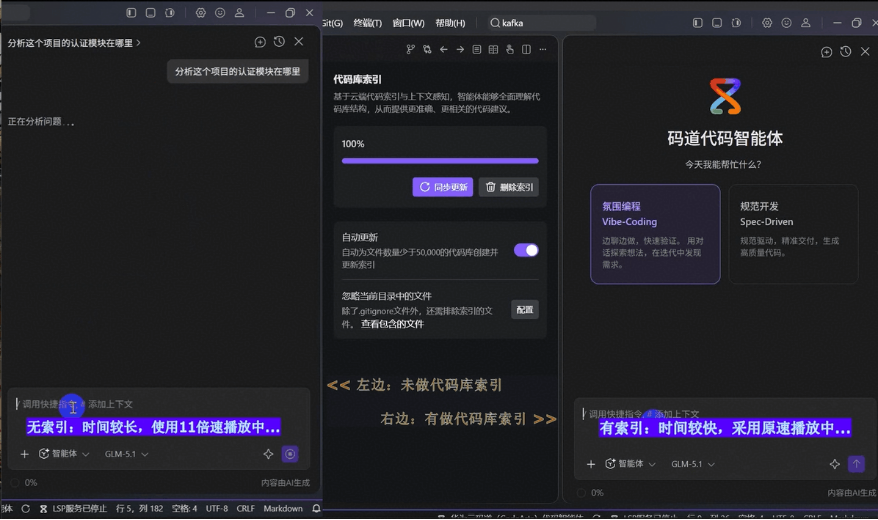The image size is (878, 520).
Task: Expand 智能体 mode dropdown in left chat
Action: coord(64,454)
